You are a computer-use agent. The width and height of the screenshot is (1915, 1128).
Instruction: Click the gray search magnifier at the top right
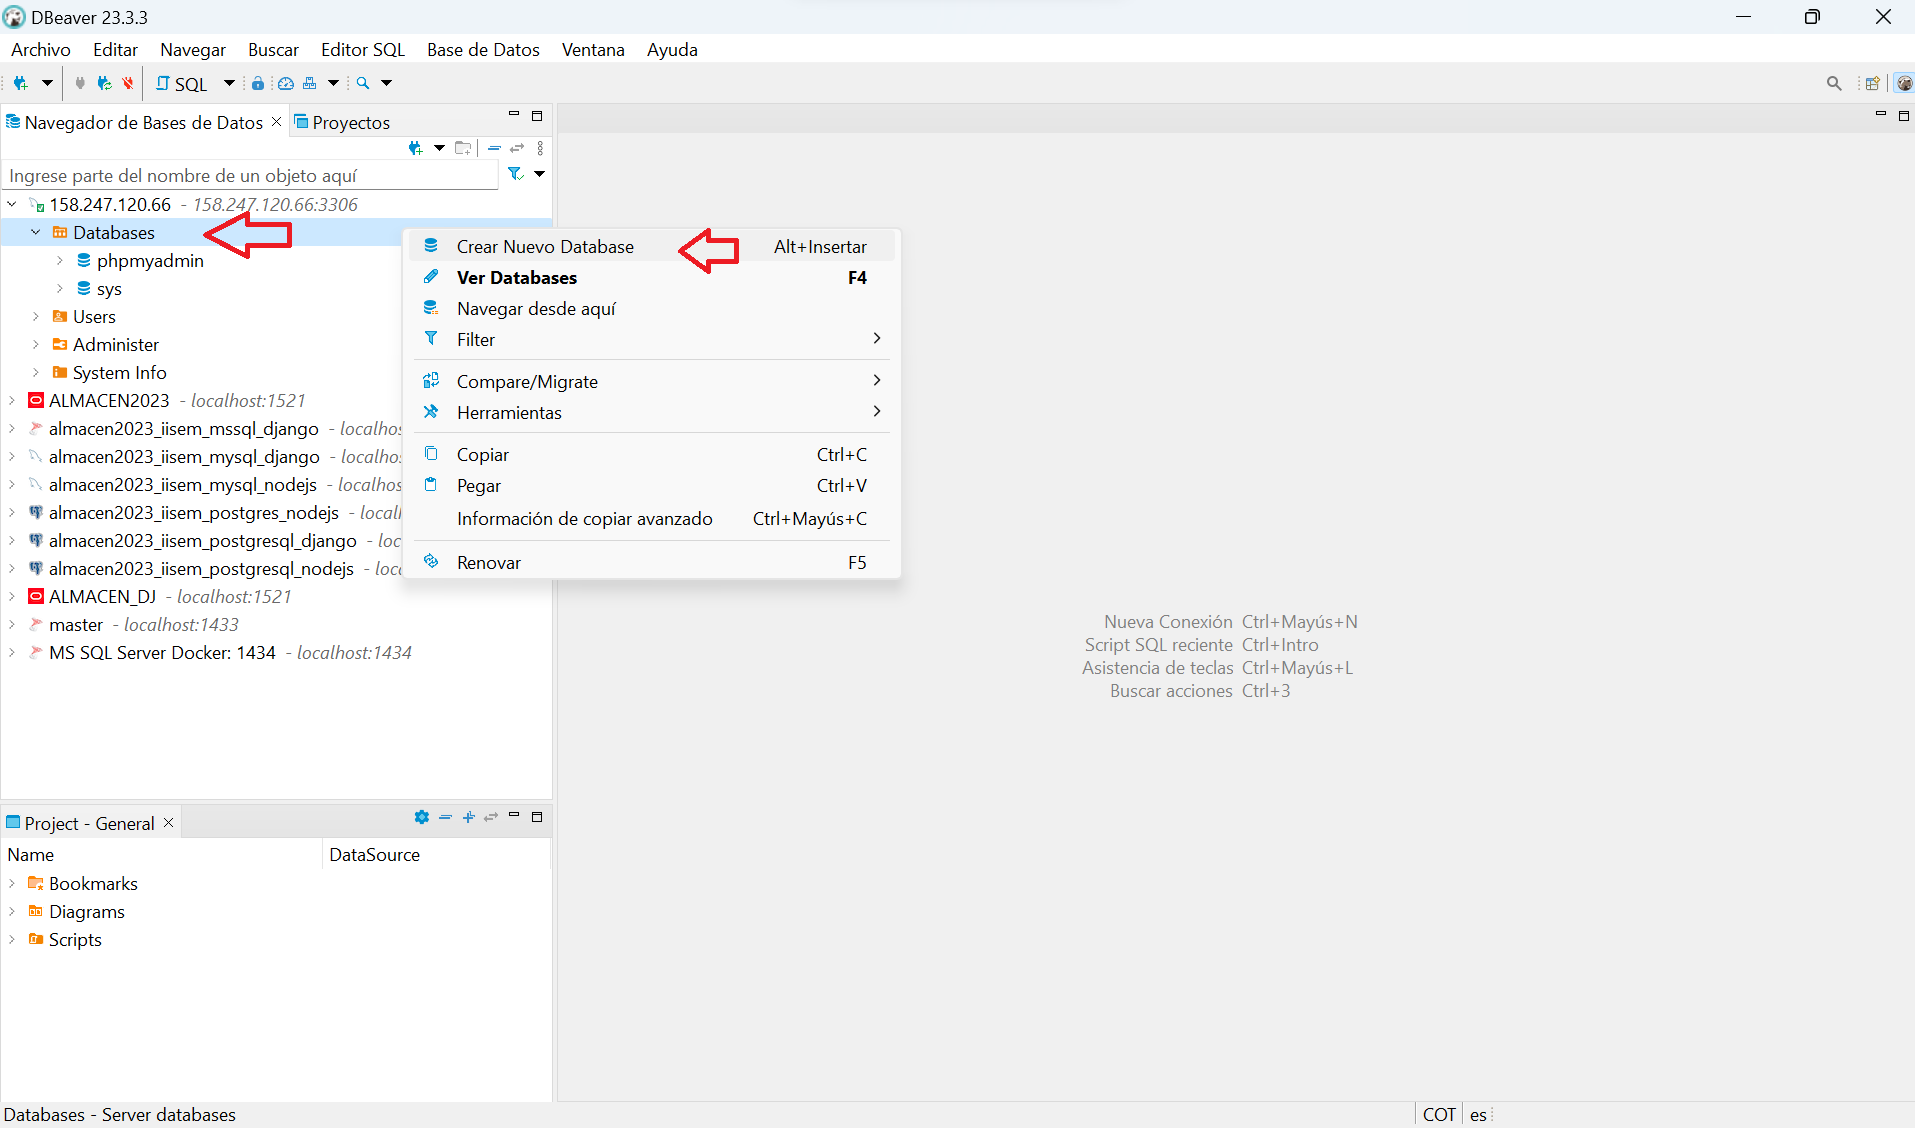tap(1834, 84)
